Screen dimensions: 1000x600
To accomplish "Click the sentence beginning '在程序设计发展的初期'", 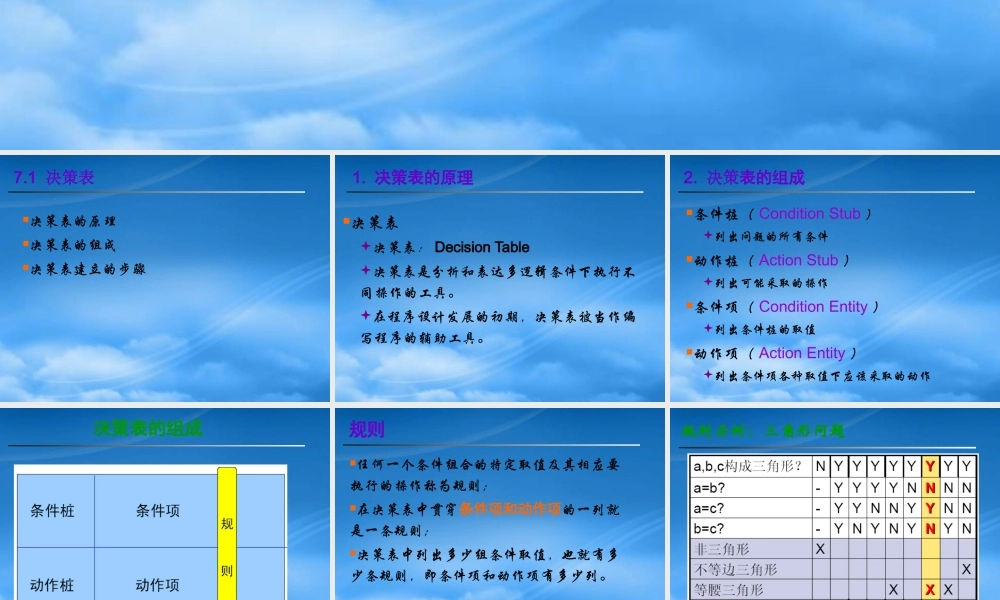I will (x=498, y=327).
